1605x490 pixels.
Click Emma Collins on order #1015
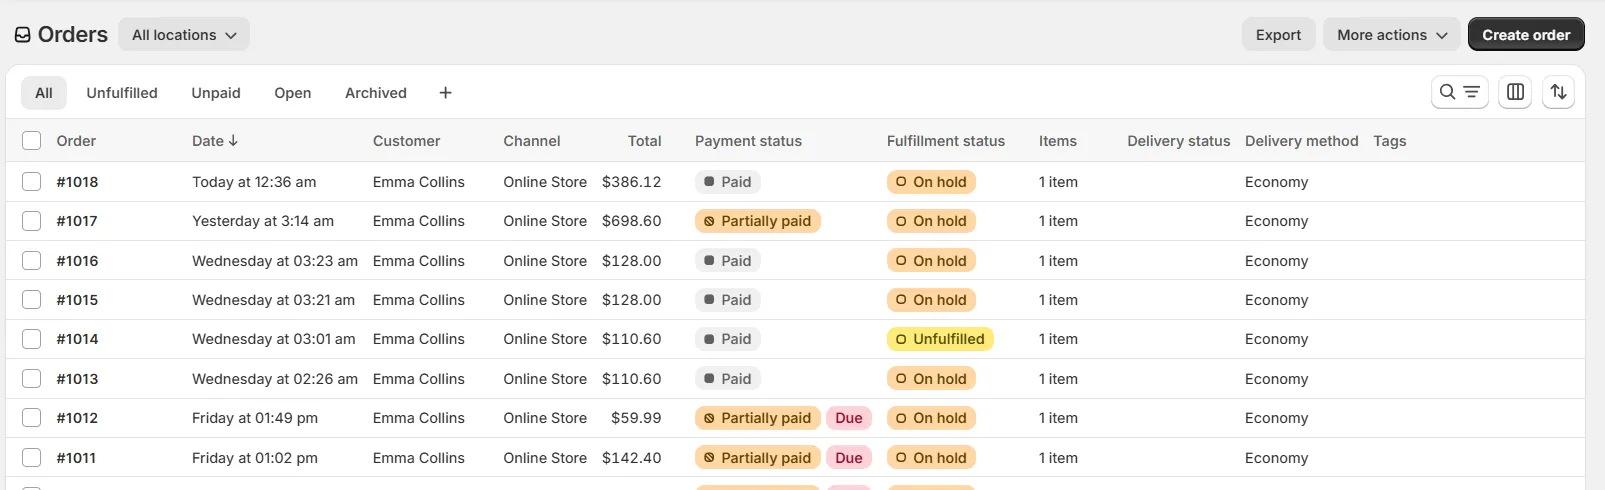[x=419, y=300]
